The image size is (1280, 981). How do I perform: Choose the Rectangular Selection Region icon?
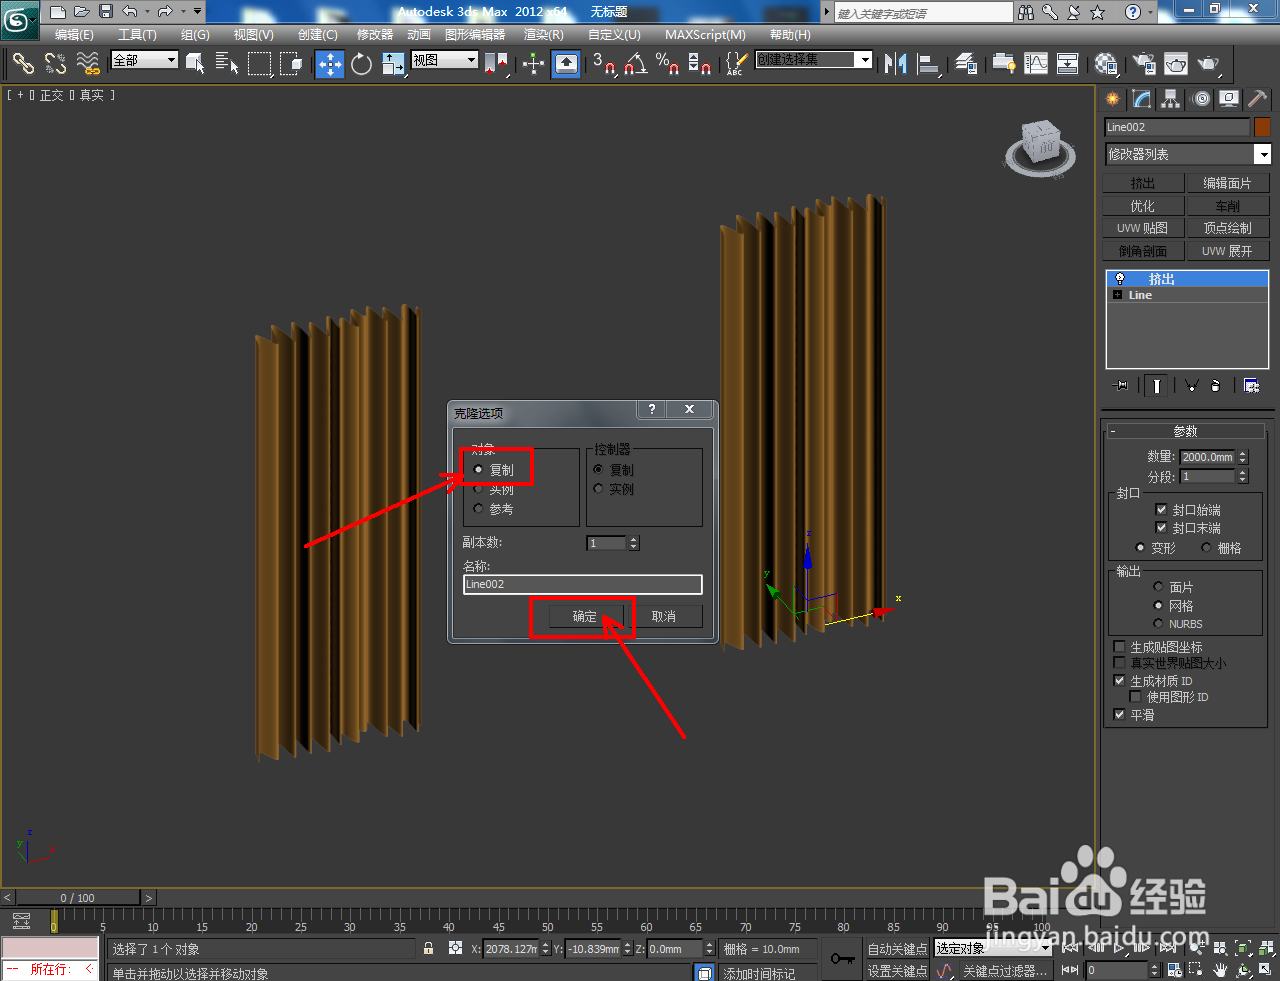[x=259, y=63]
